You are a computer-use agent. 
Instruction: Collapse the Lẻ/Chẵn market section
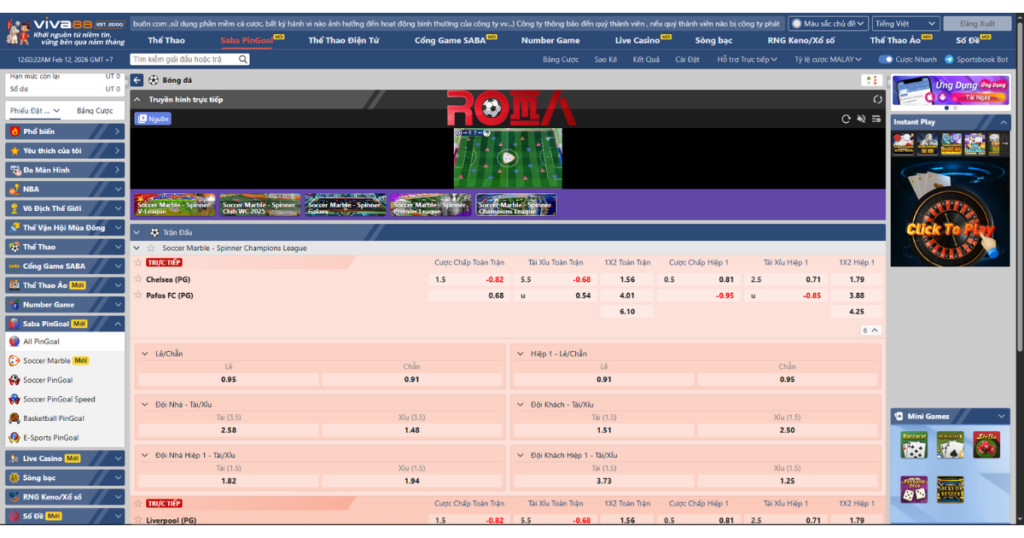(x=144, y=354)
